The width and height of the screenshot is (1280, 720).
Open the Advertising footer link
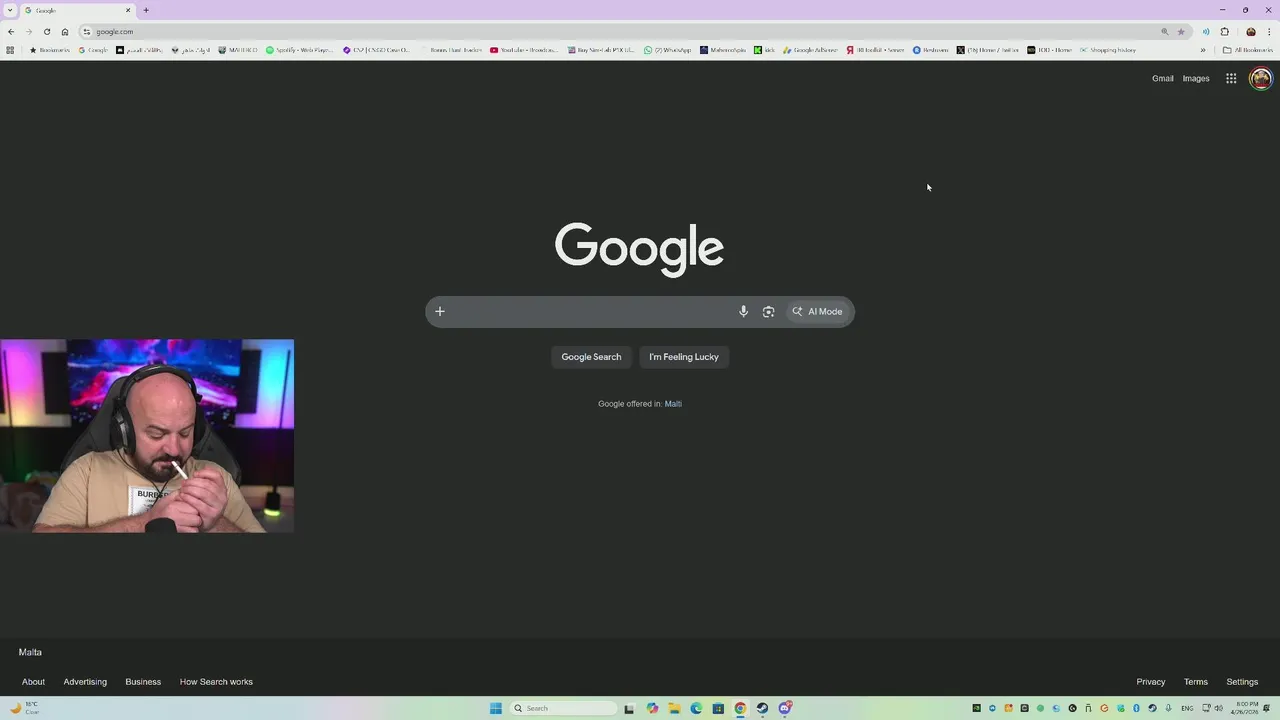pyautogui.click(x=85, y=682)
